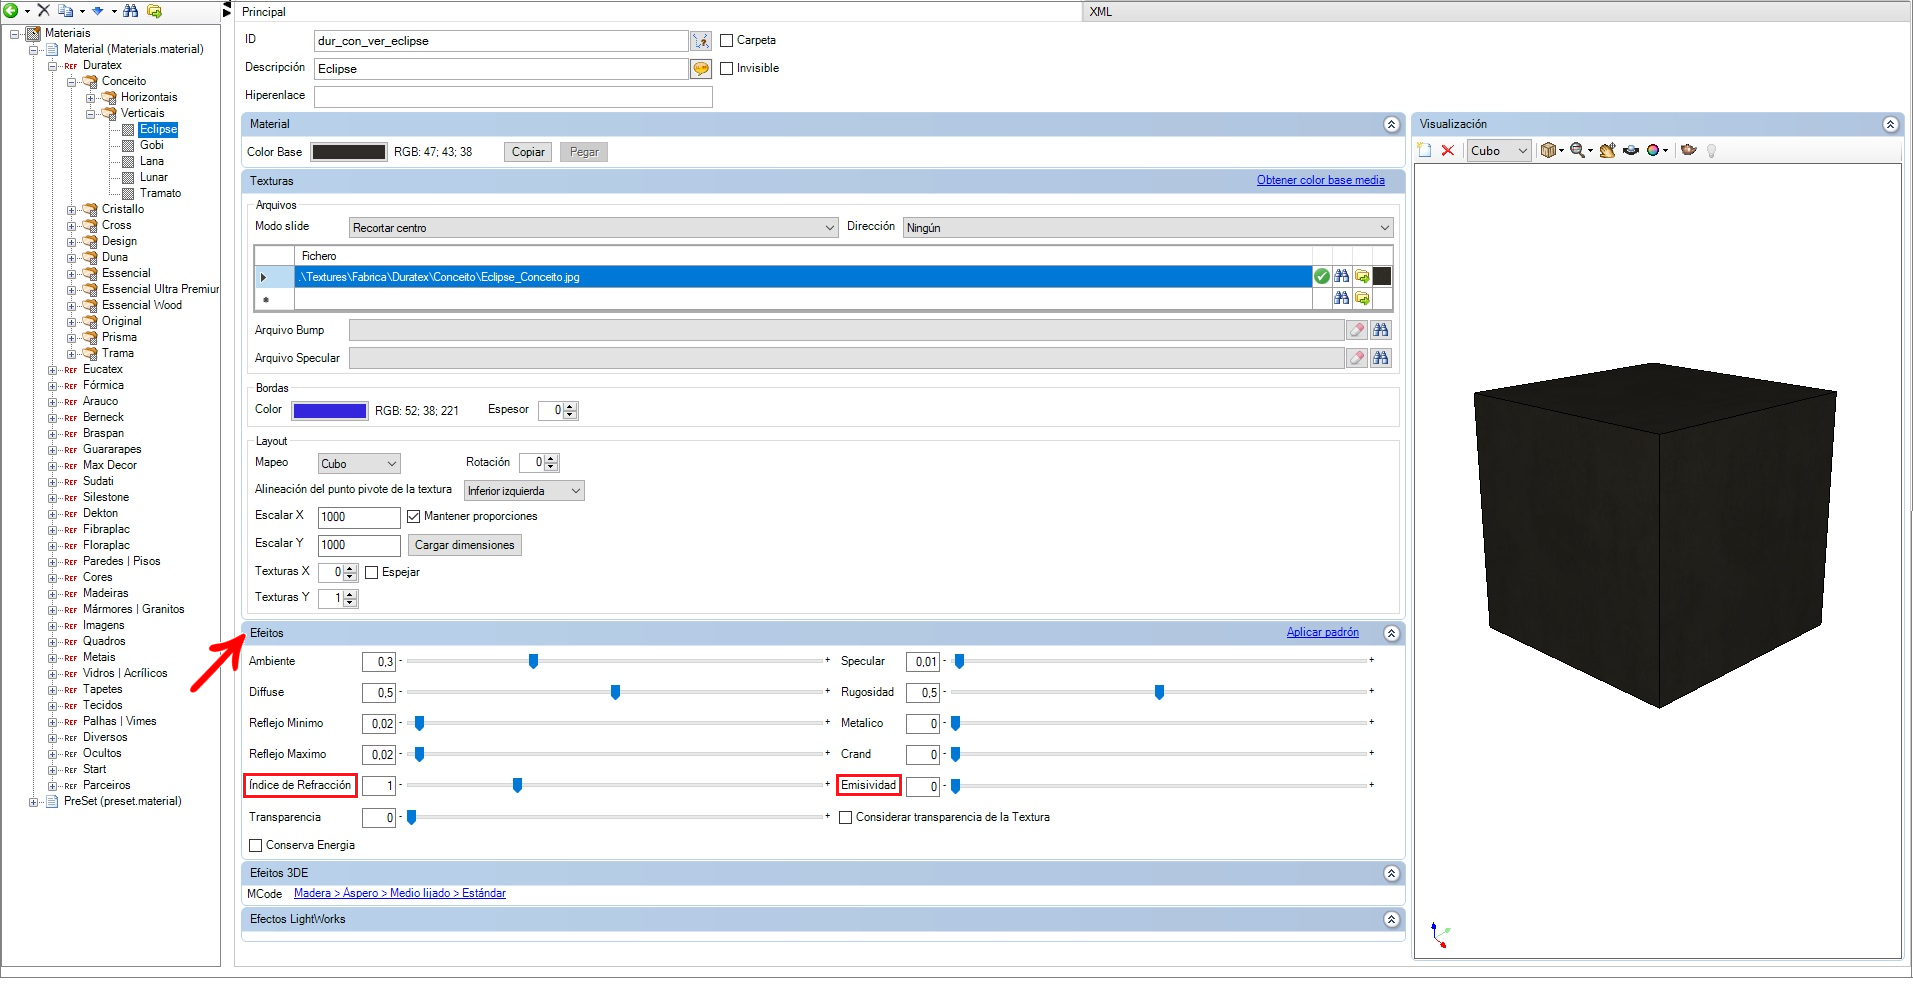Check the Conserva Energia checkbox
The height and width of the screenshot is (986, 1913).
(x=256, y=846)
